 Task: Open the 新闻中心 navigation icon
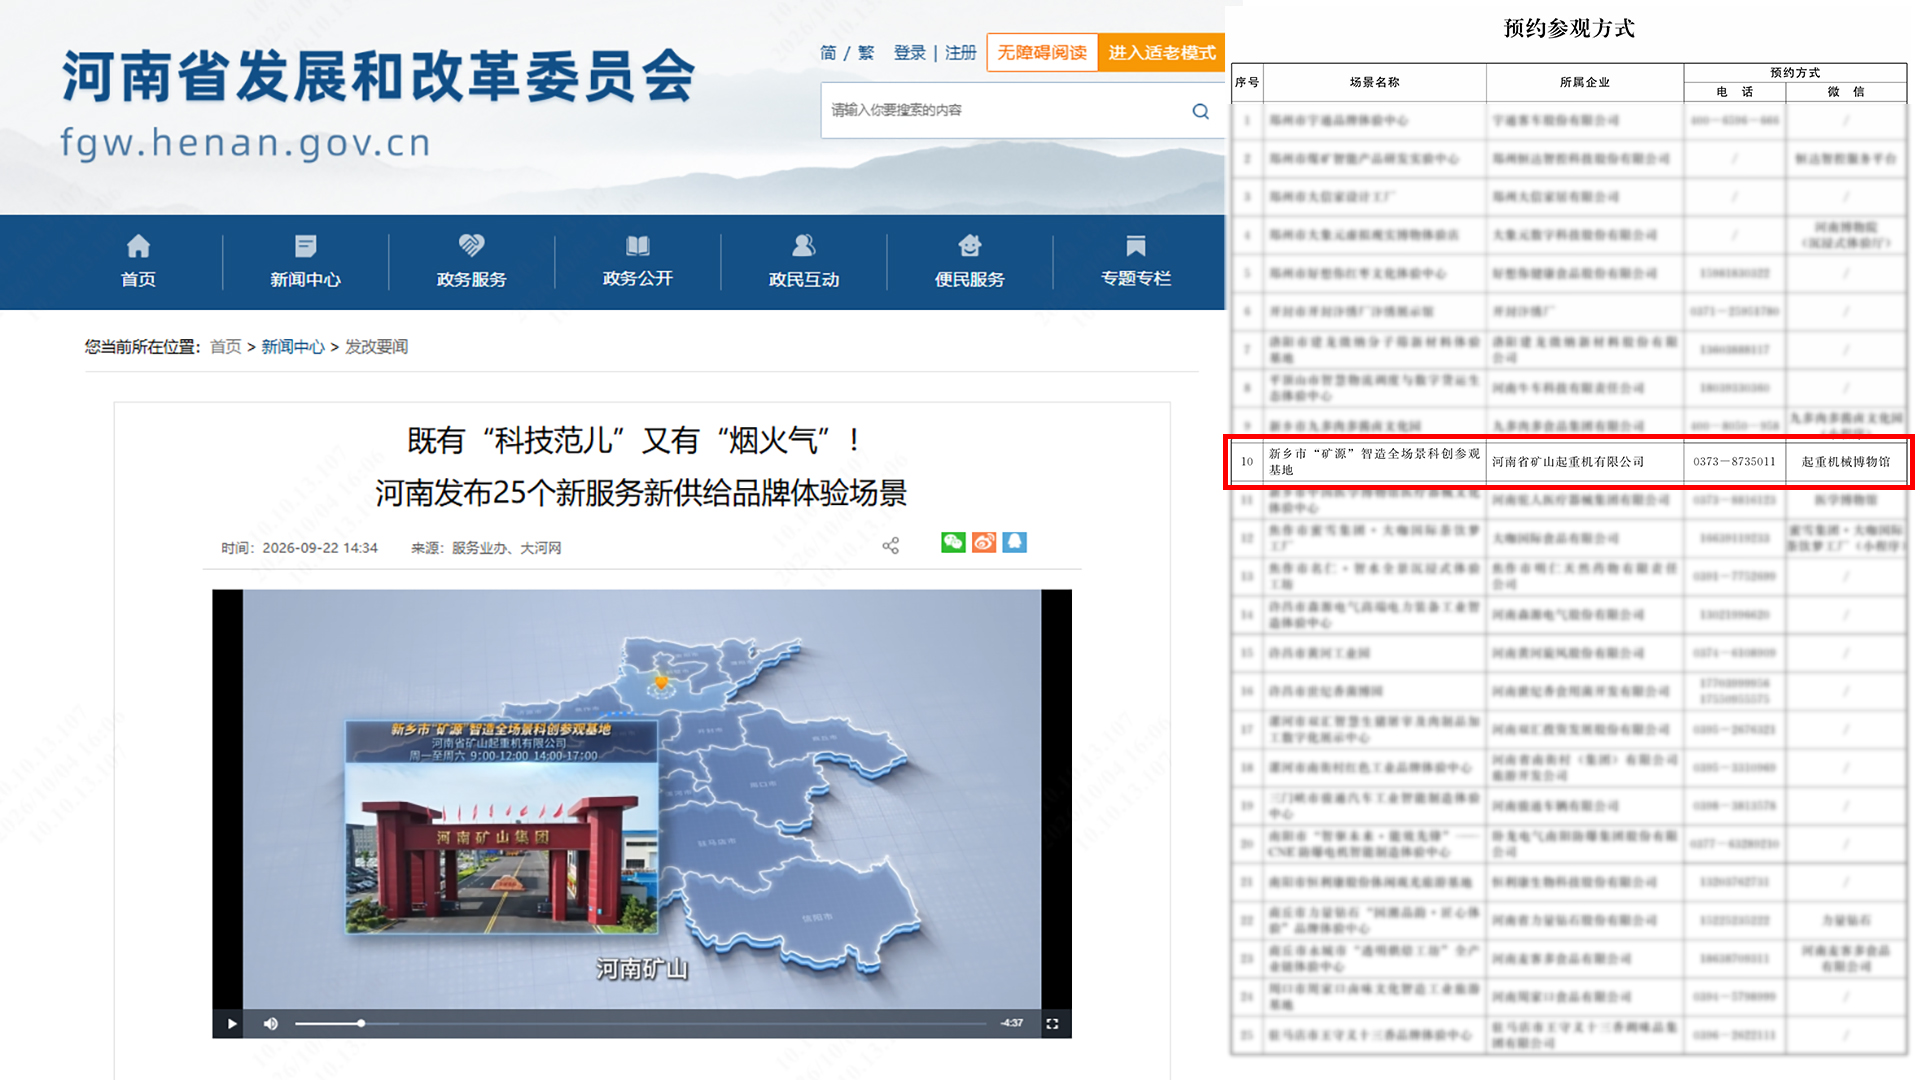[x=305, y=246]
